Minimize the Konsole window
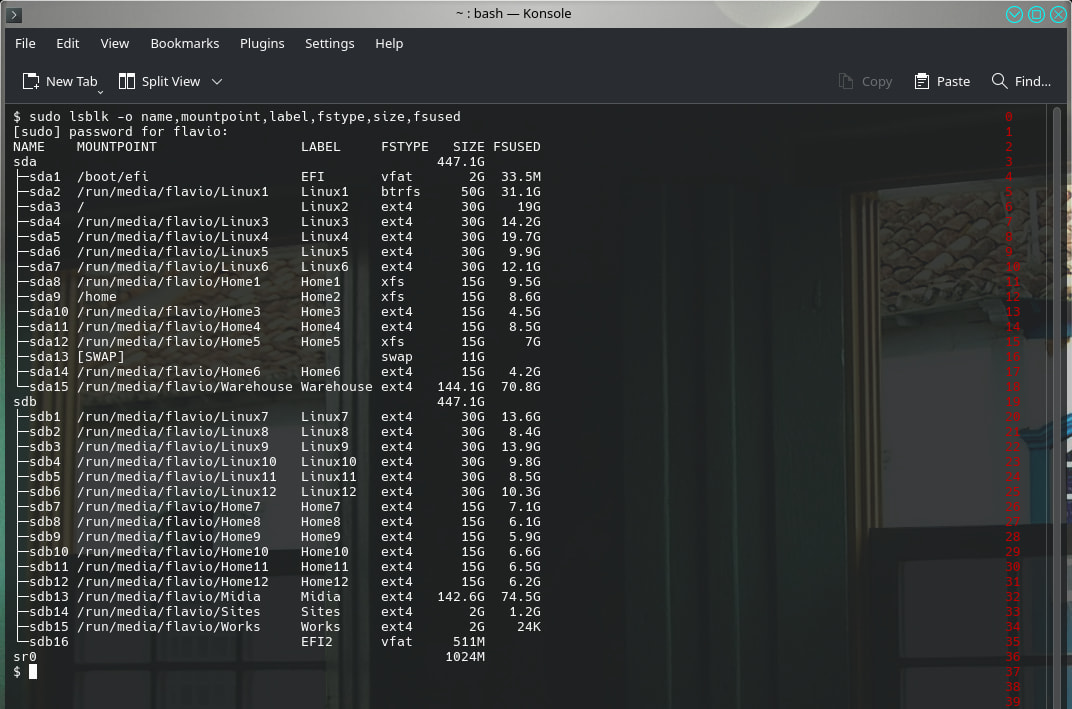 1015,14
